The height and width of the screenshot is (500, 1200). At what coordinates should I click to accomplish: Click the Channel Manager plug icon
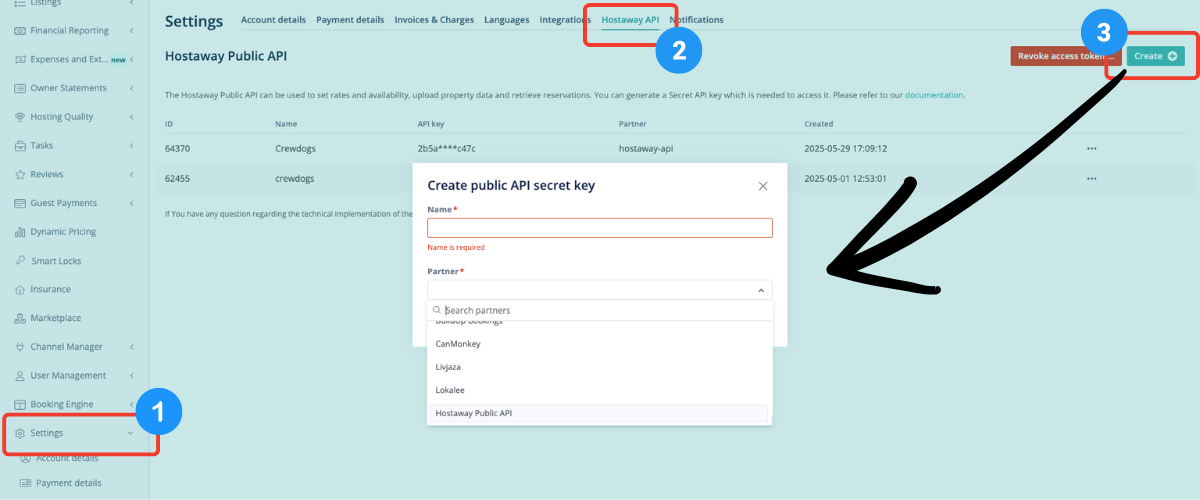pyautogui.click(x=21, y=347)
